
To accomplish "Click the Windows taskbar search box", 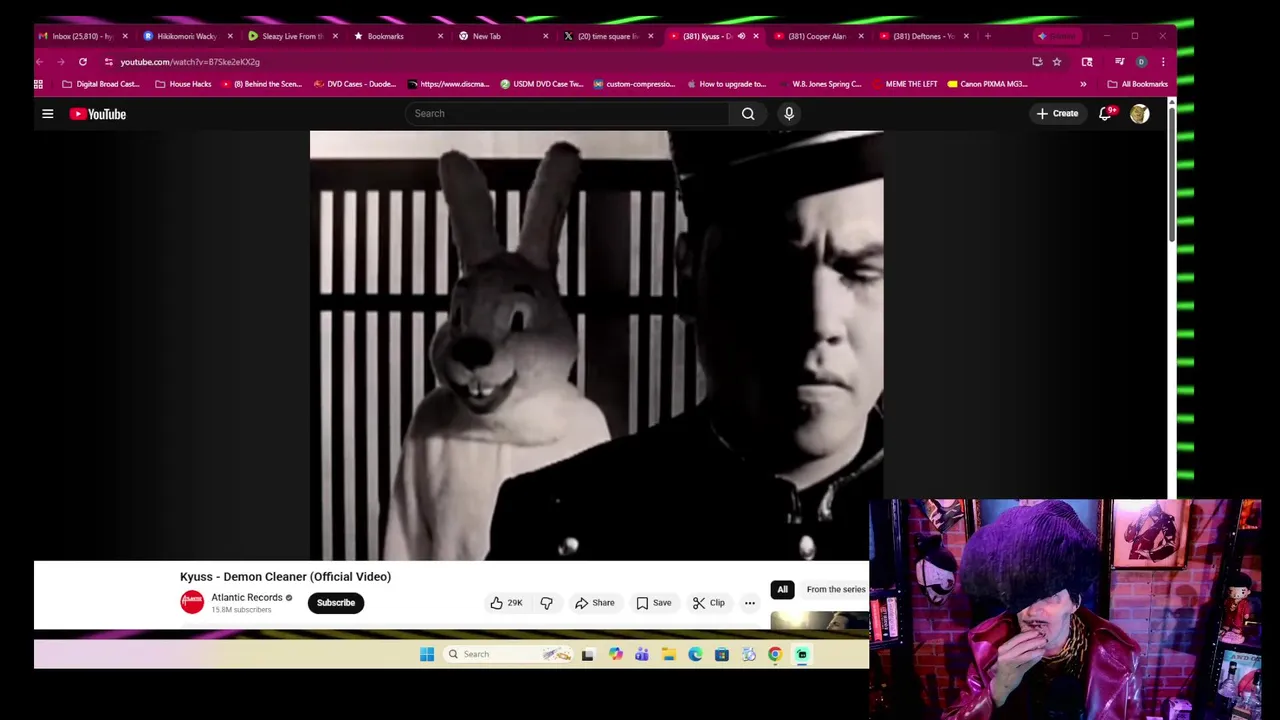I will (x=509, y=655).
